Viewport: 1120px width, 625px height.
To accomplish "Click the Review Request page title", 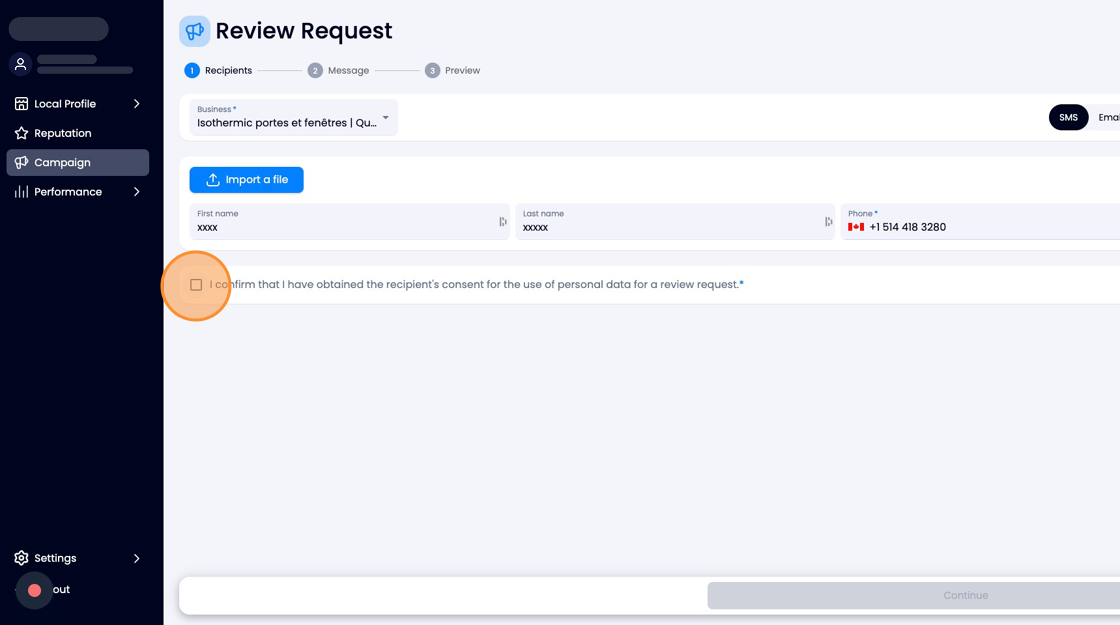I will click(x=304, y=31).
